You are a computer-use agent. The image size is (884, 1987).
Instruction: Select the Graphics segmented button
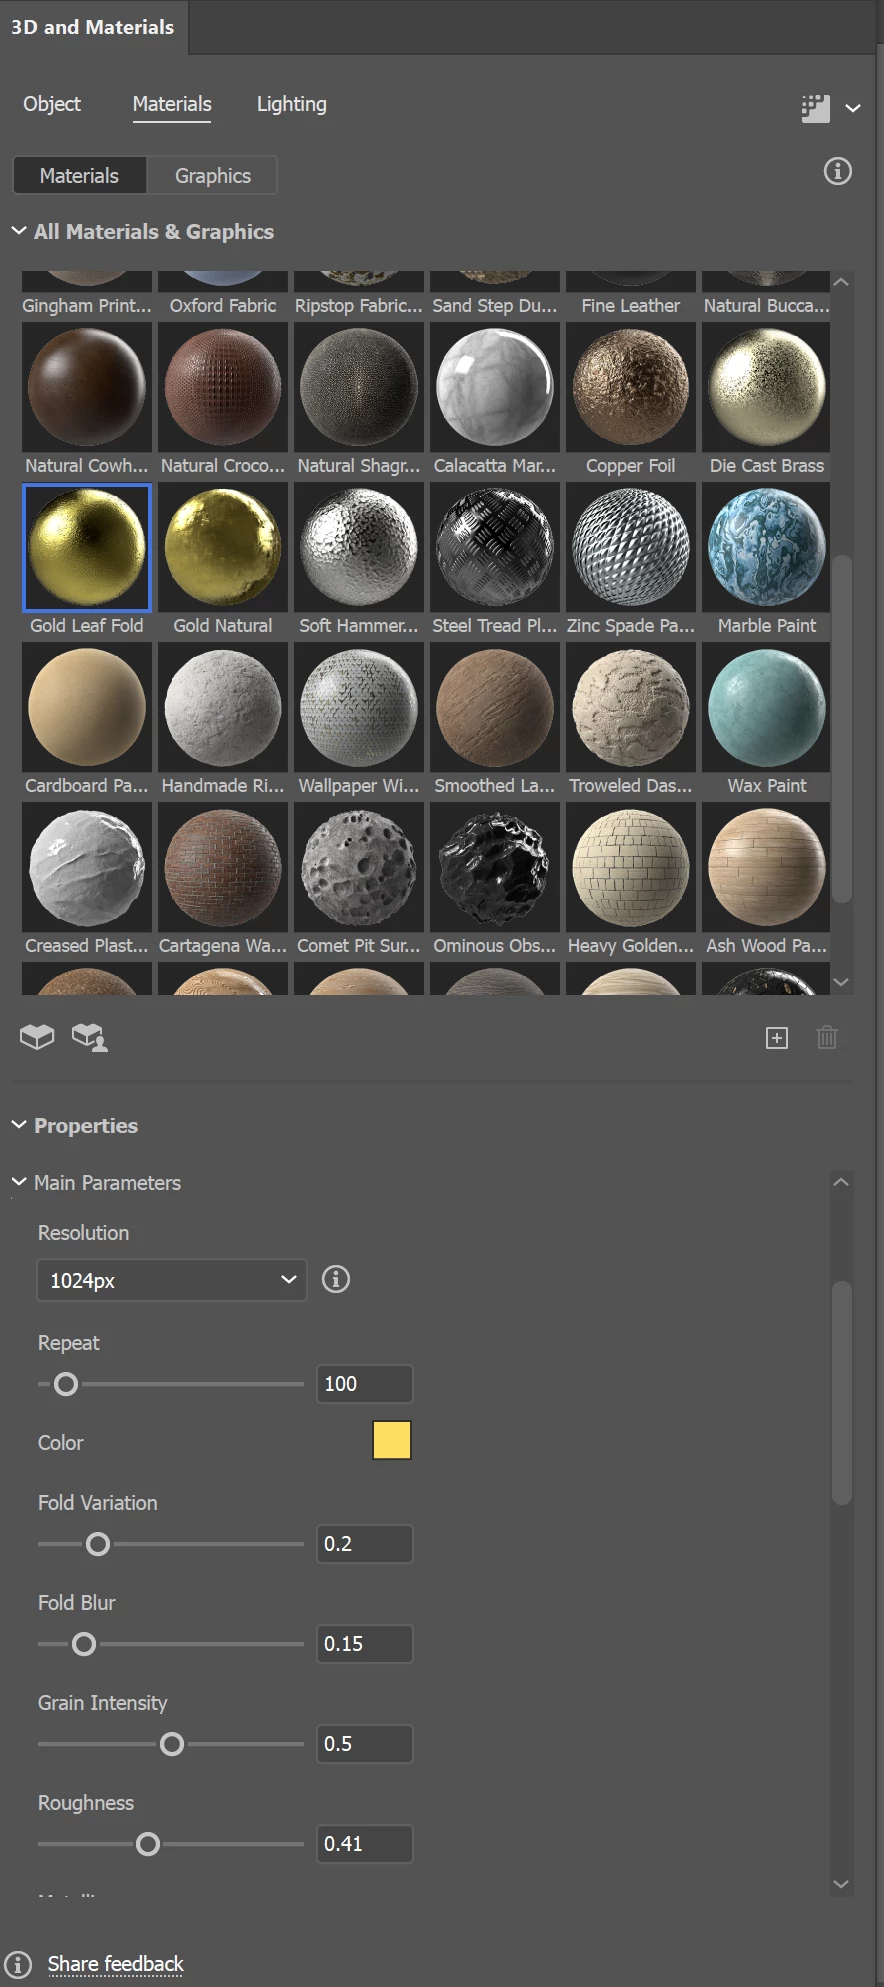213,176
